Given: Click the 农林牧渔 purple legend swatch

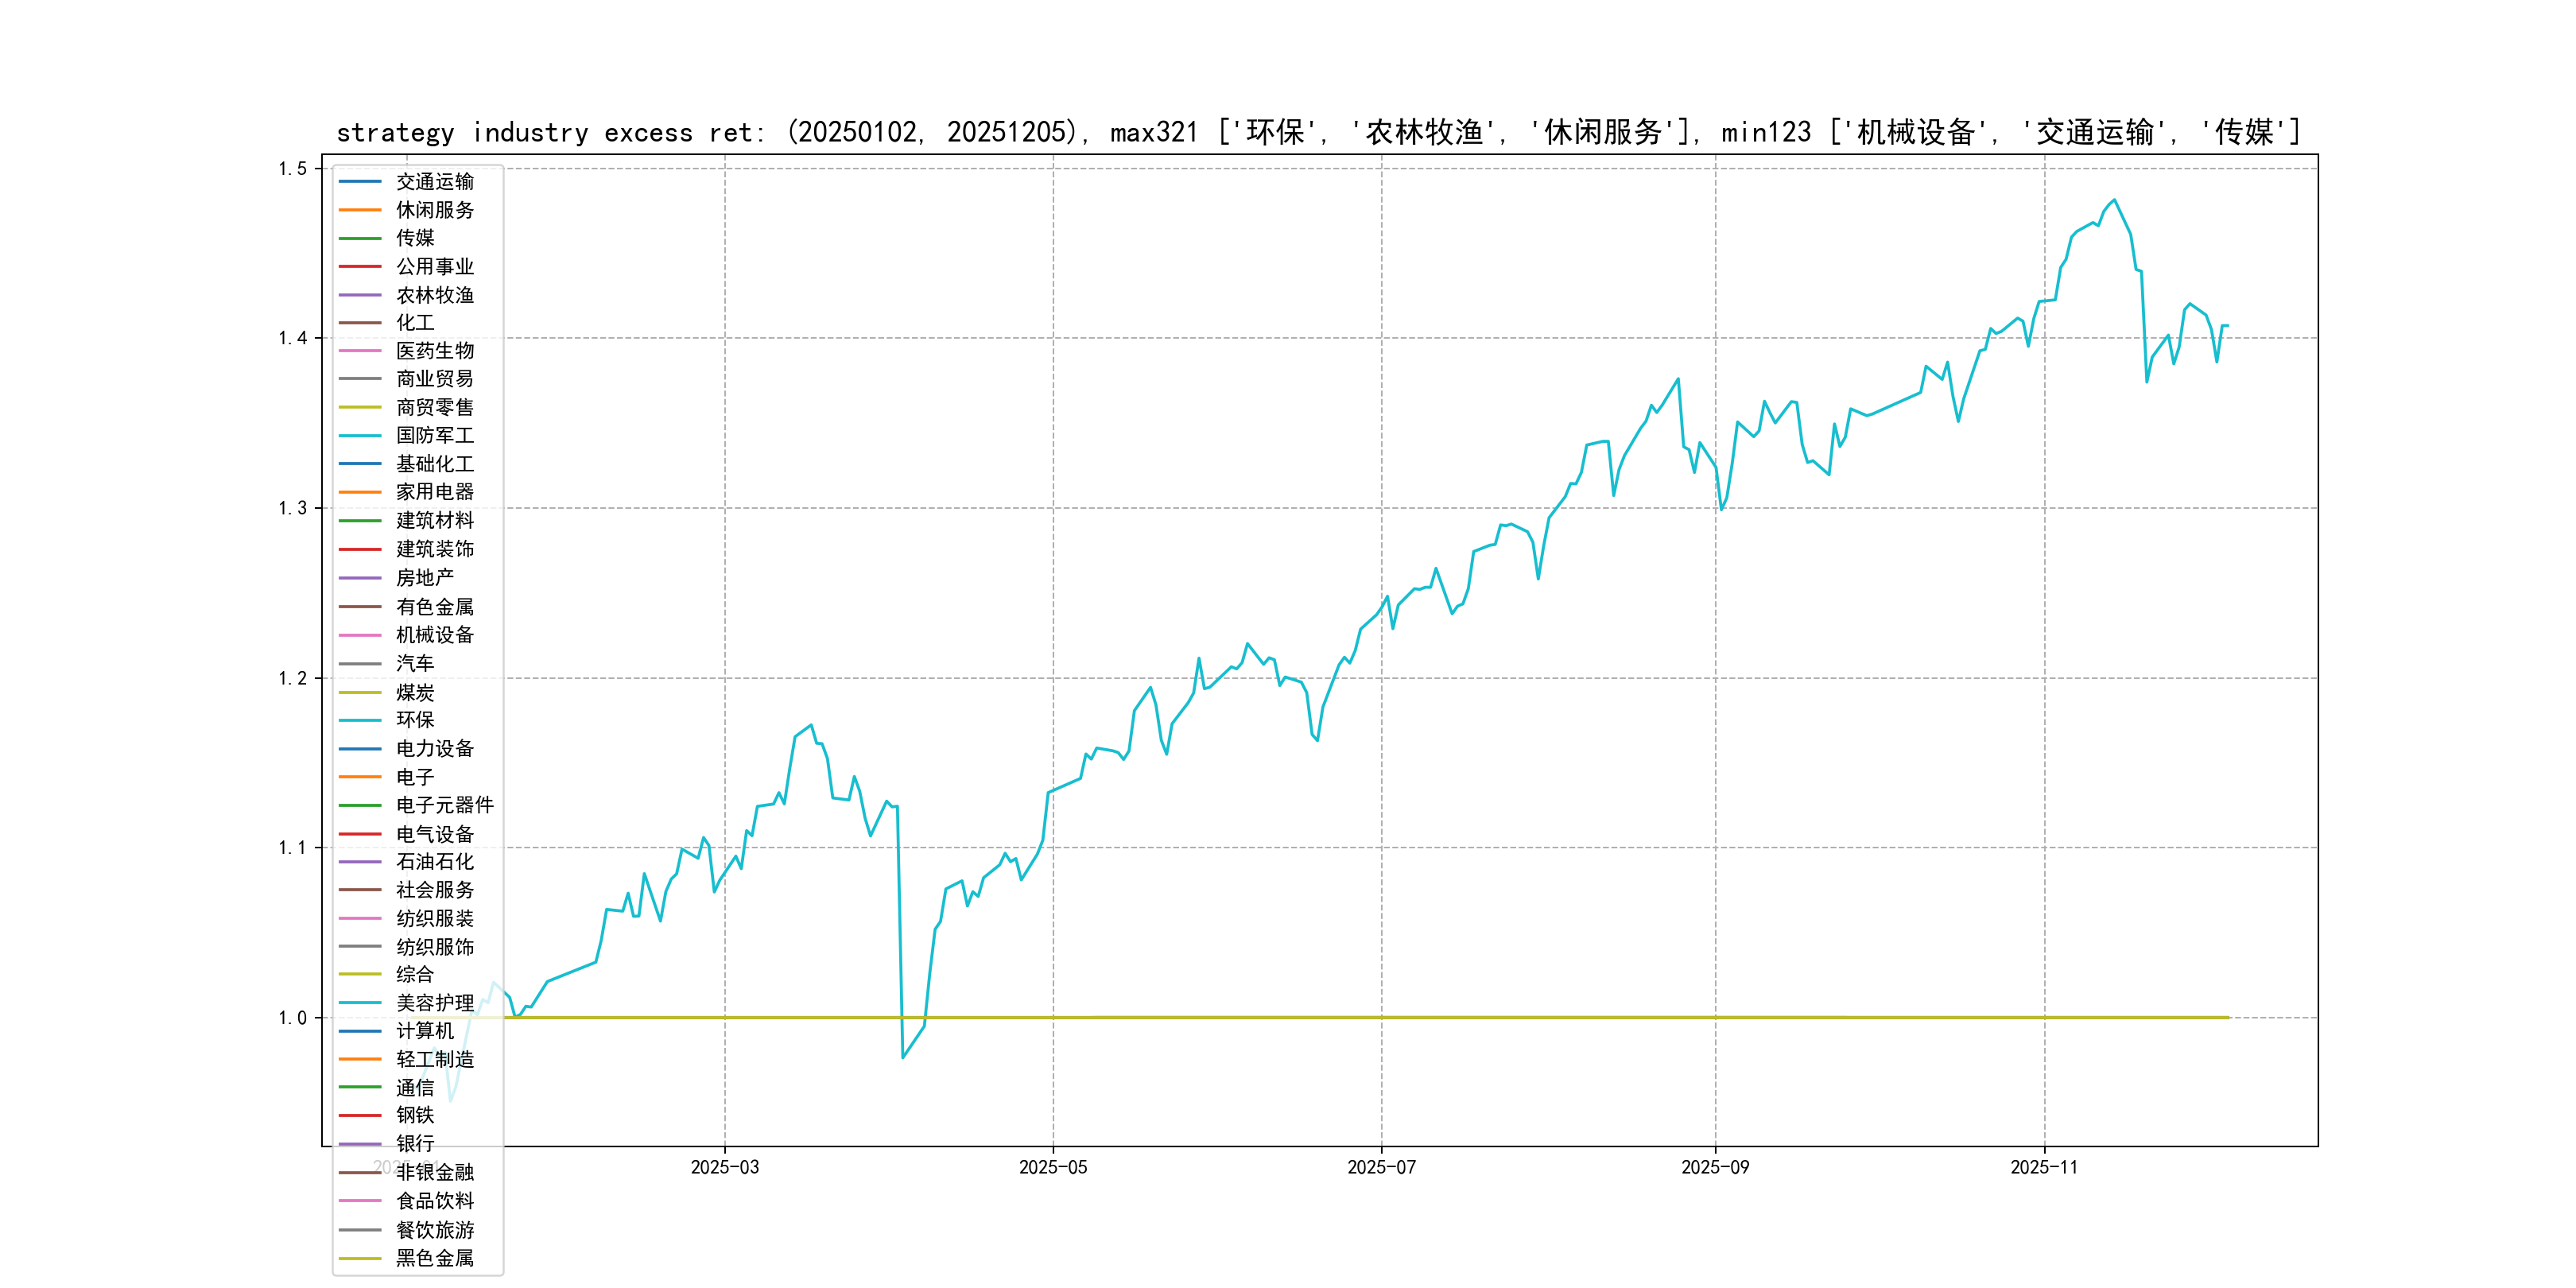Looking at the screenshot, I should [360, 295].
